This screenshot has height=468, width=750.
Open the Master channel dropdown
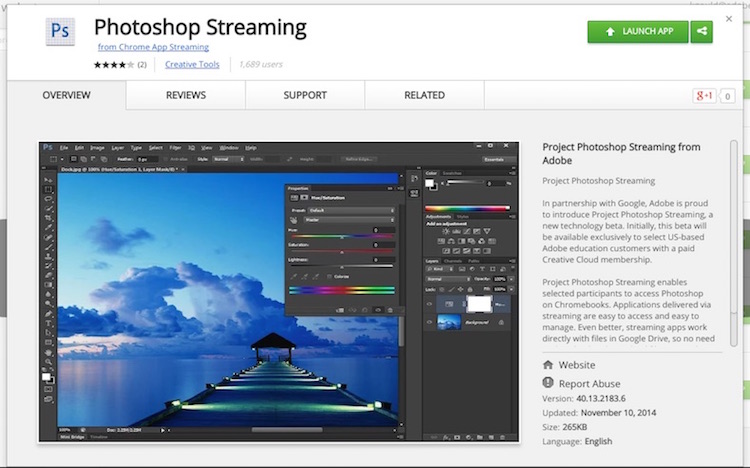point(349,220)
